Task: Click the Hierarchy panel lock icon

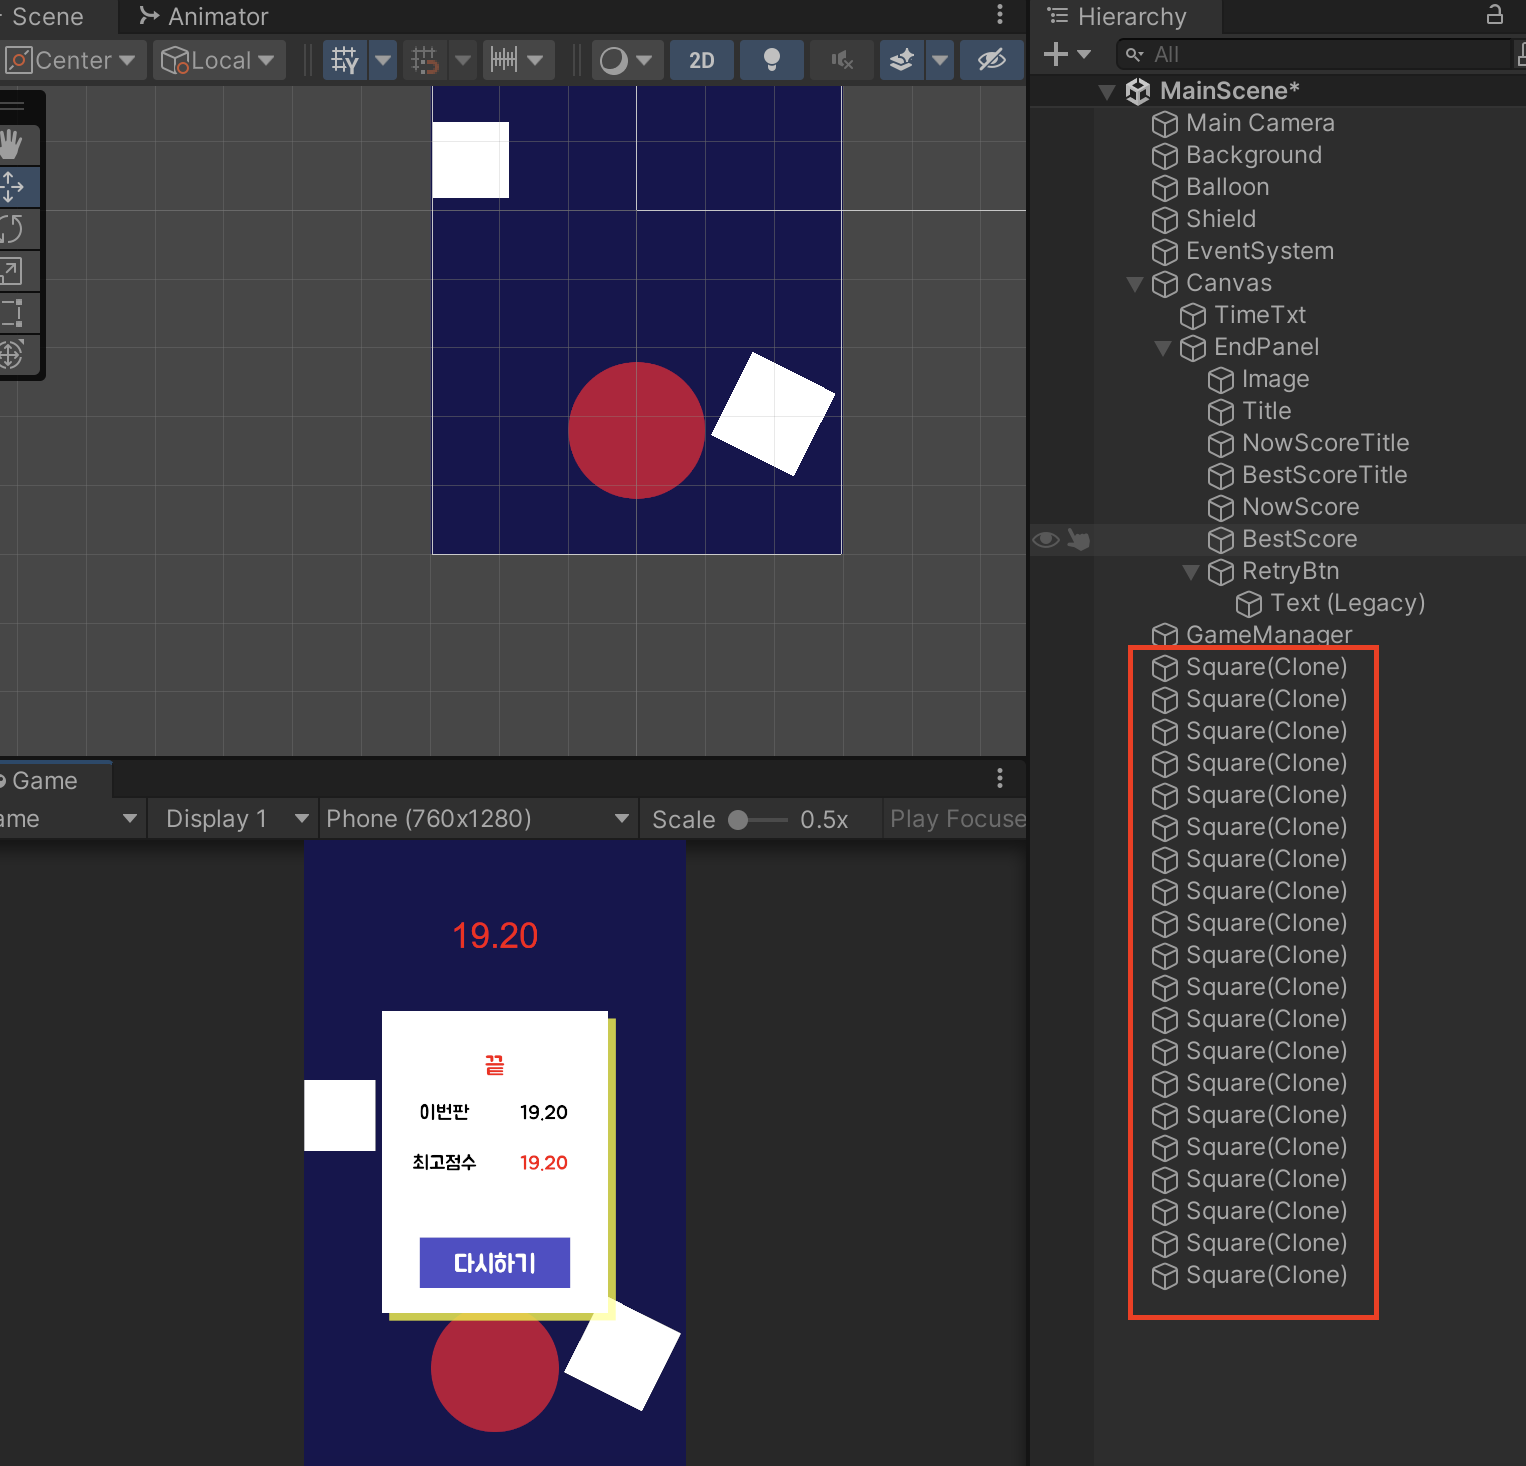Action: coord(1495,14)
